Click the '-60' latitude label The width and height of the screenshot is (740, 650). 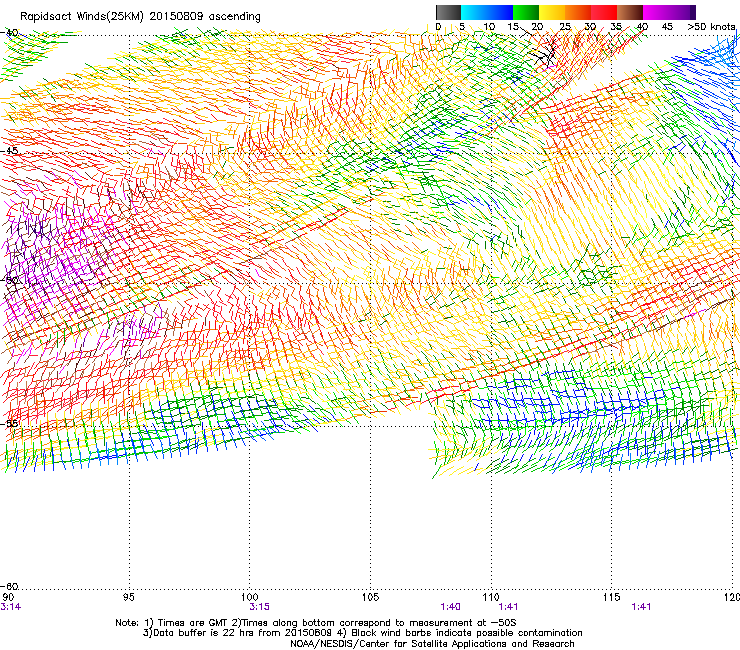pyautogui.click(x=9, y=586)
